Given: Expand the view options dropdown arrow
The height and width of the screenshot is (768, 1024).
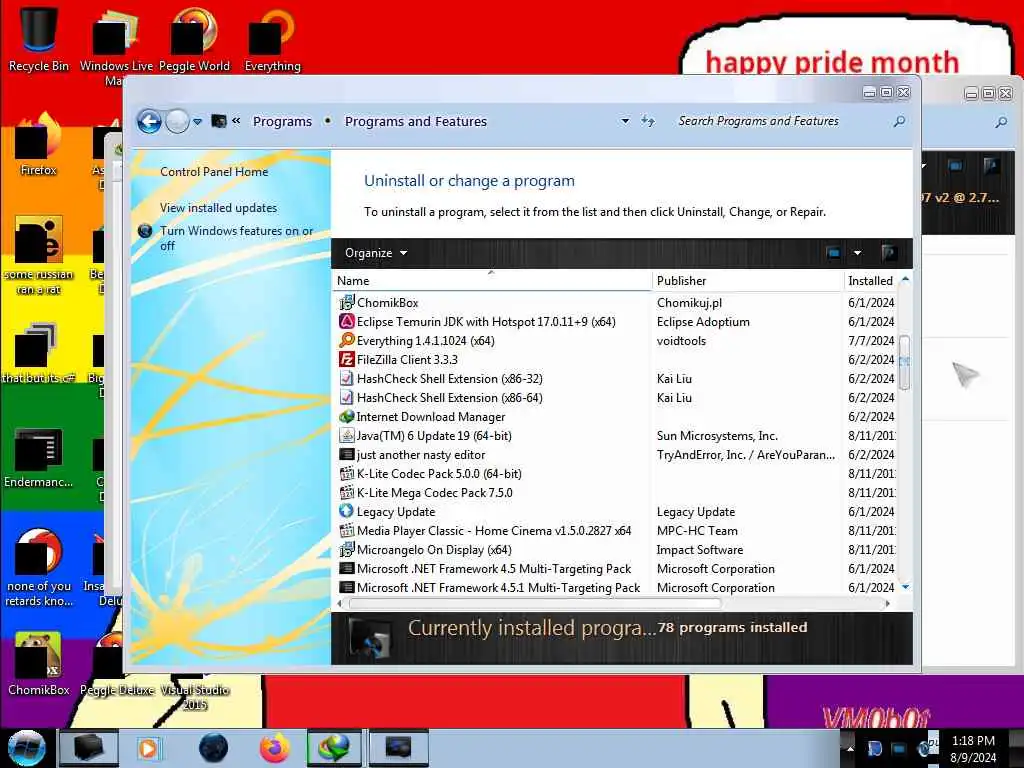Looking at the screenshot, I should point(857,253).
